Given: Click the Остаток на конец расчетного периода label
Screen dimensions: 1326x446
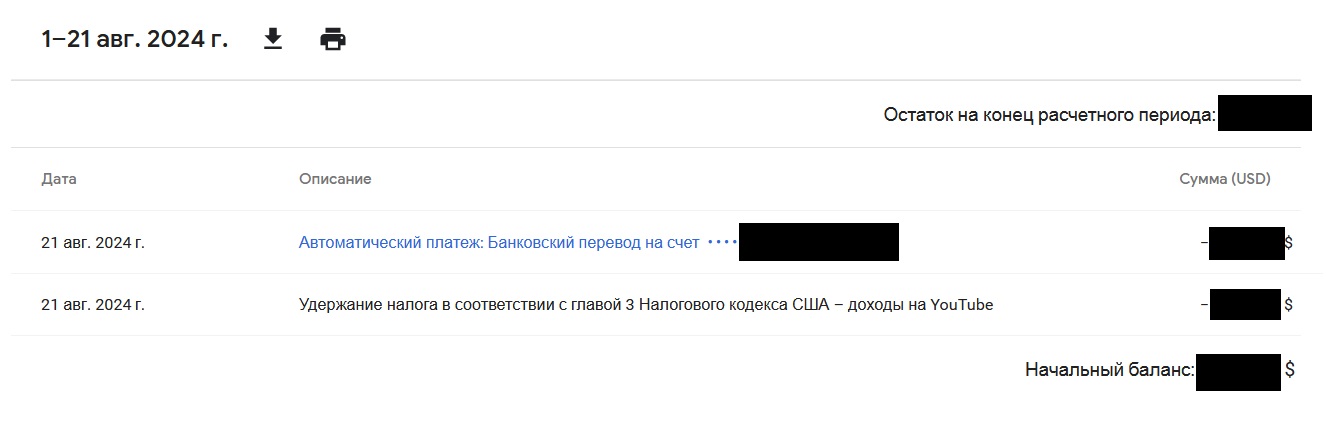Looking at the screenshot, I should [1050, 115].
